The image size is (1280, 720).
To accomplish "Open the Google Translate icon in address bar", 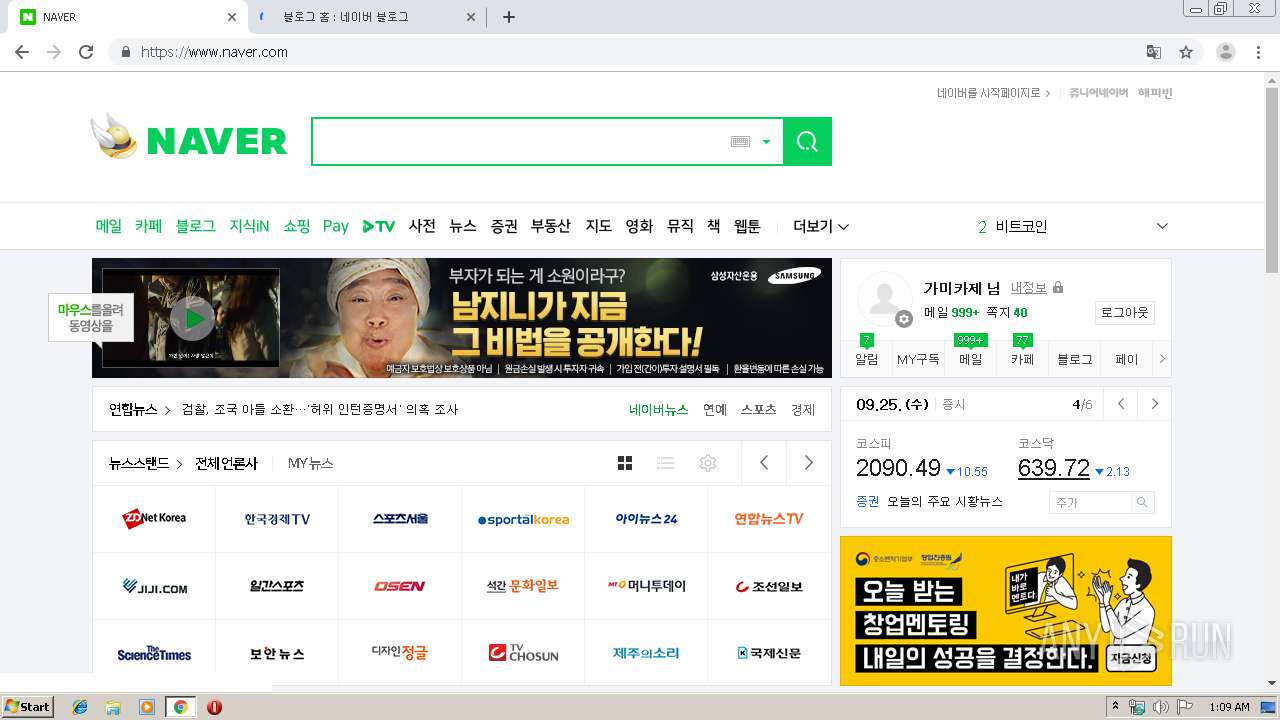I will coord(1154,52).
